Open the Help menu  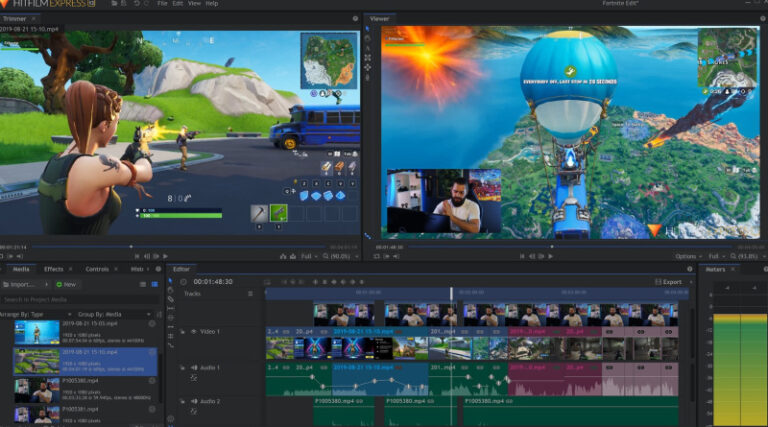[212, 3]
